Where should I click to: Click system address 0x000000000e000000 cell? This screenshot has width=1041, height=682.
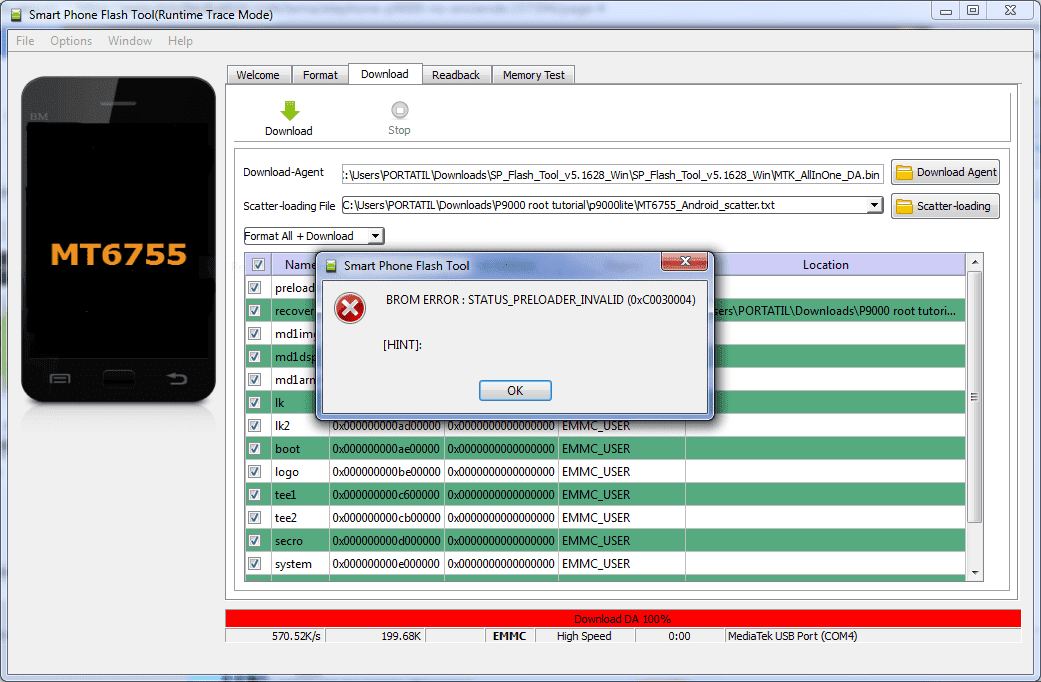pyautogui.click(x=386, y=564)
